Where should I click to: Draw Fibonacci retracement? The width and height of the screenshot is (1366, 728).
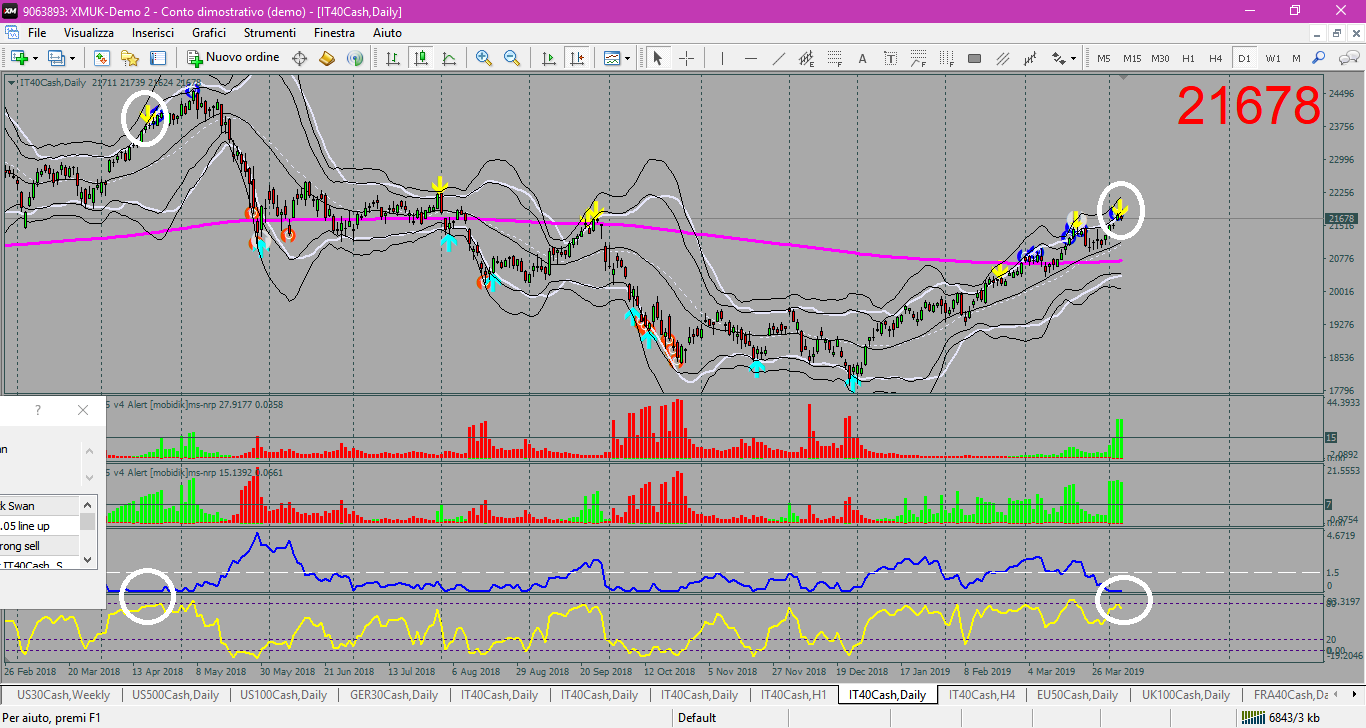click(834, 58)
